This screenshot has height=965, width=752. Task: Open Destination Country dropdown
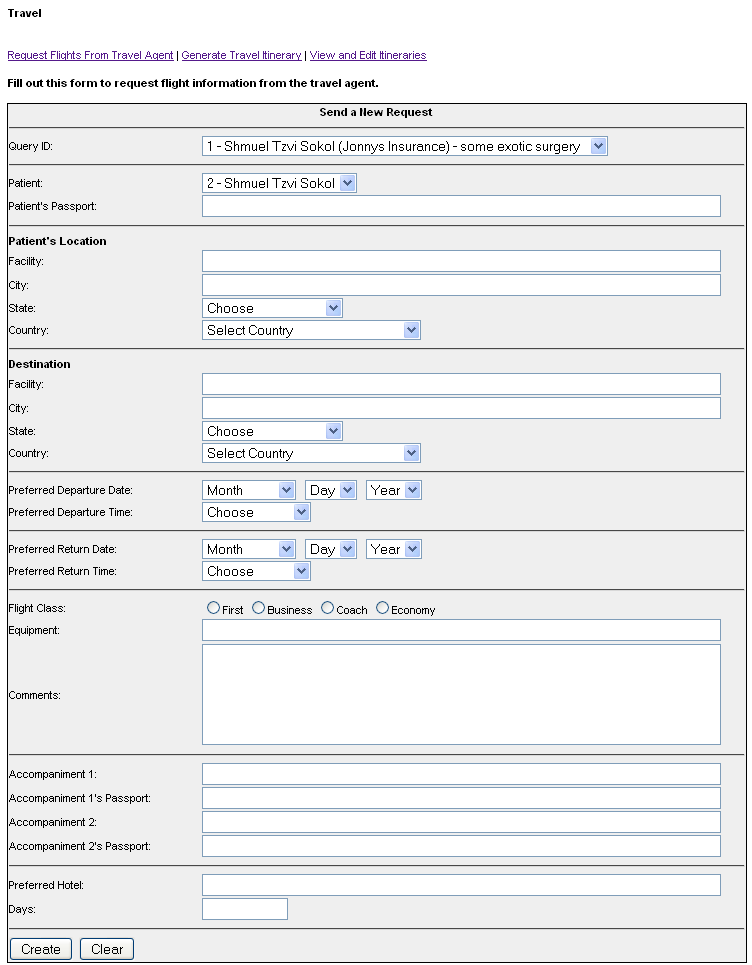pos(311,453)
